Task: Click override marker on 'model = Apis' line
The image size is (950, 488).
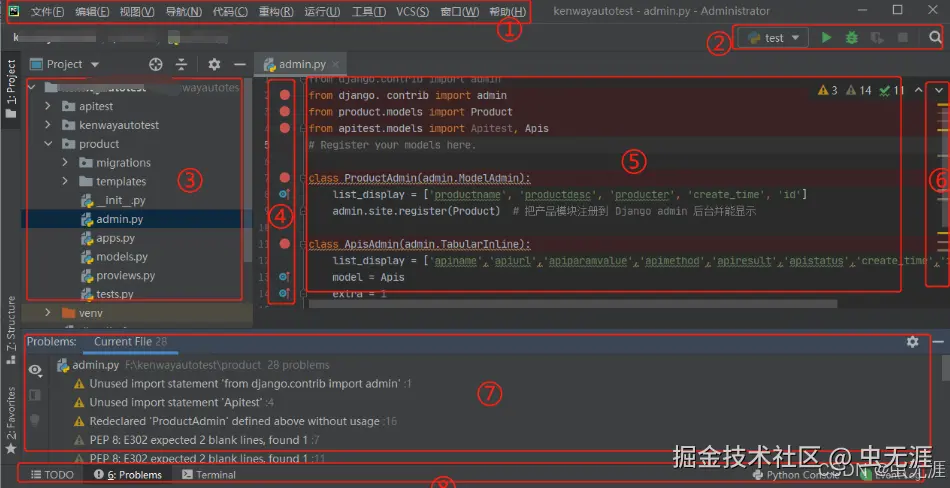Action: click(284, 277)
